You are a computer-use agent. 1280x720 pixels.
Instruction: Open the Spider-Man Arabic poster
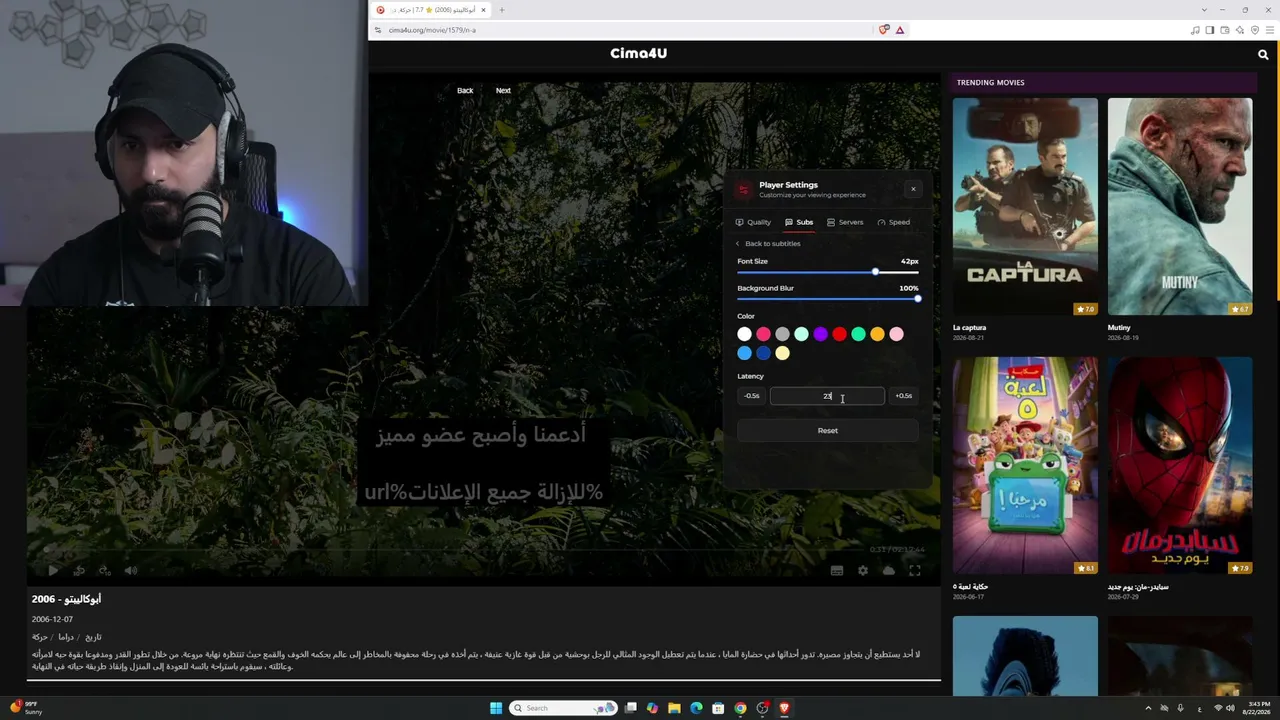[1180, 465]
